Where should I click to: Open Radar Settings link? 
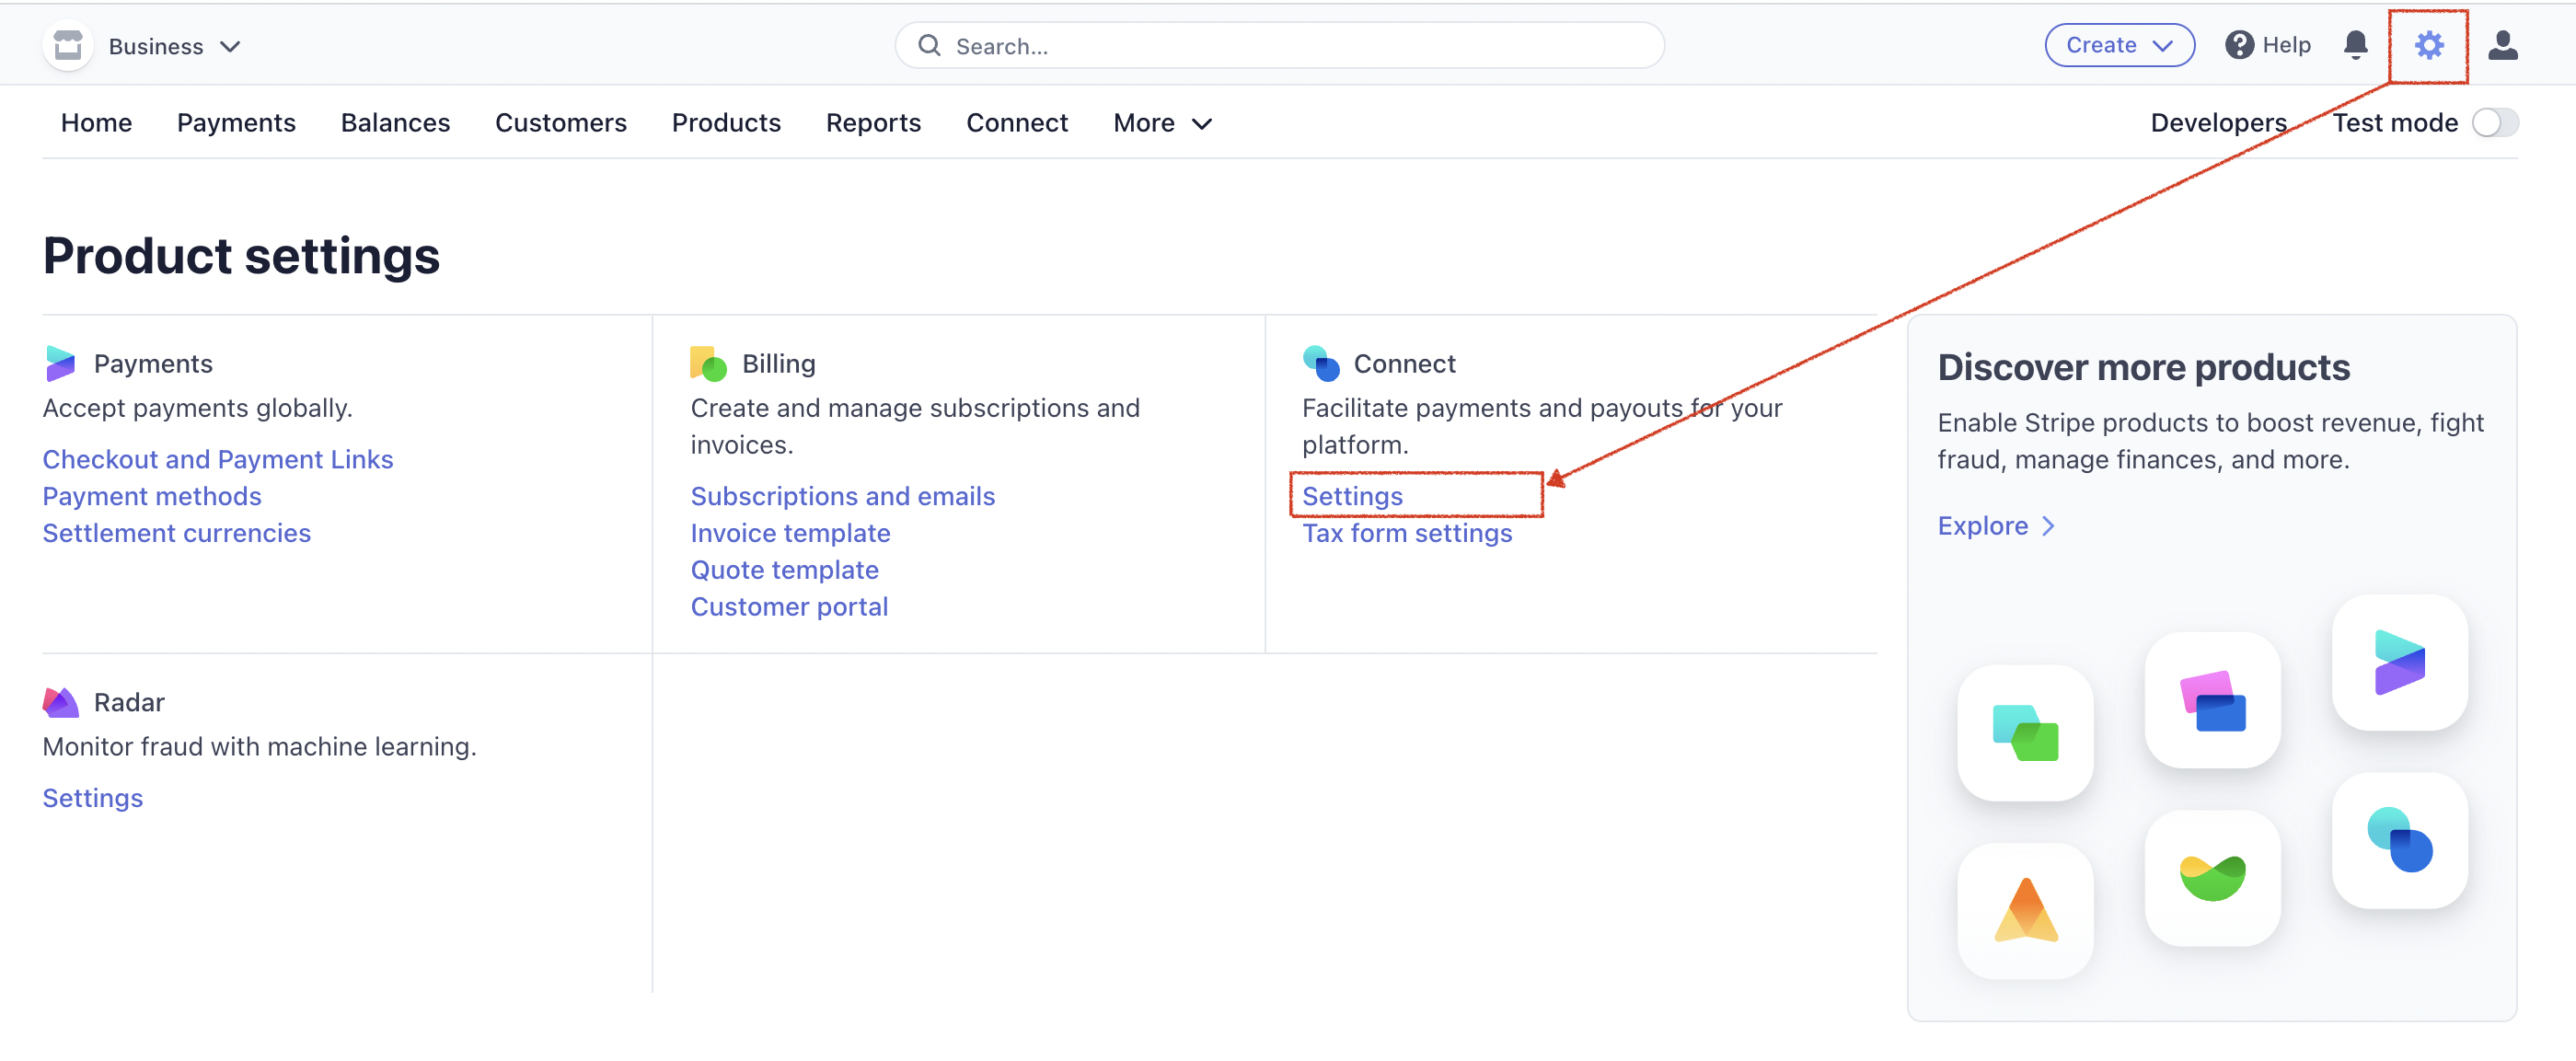coord(93,798)
